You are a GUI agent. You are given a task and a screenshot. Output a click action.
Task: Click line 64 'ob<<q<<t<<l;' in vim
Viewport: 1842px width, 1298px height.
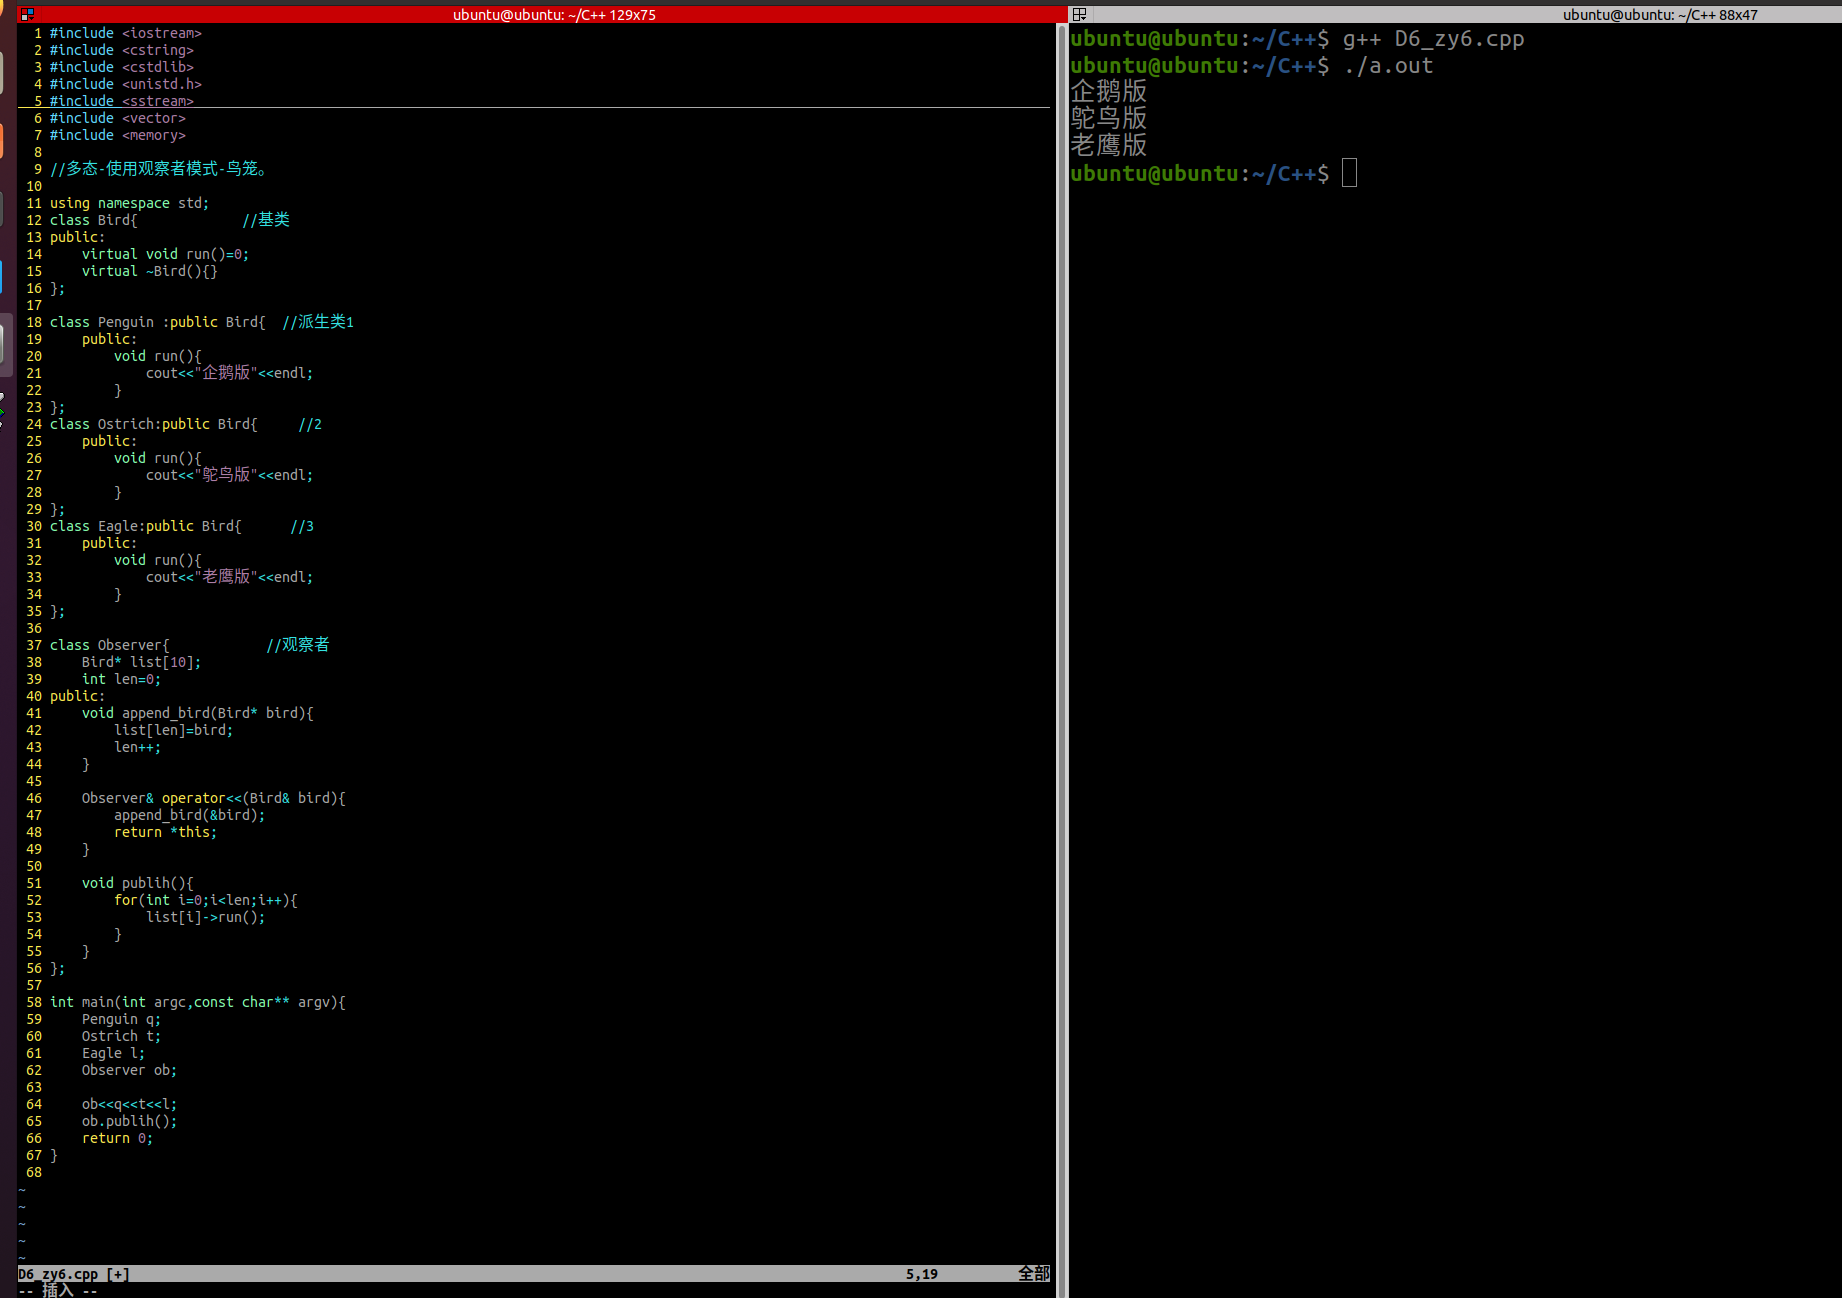pyautogui.click(x=129, y=1104)
